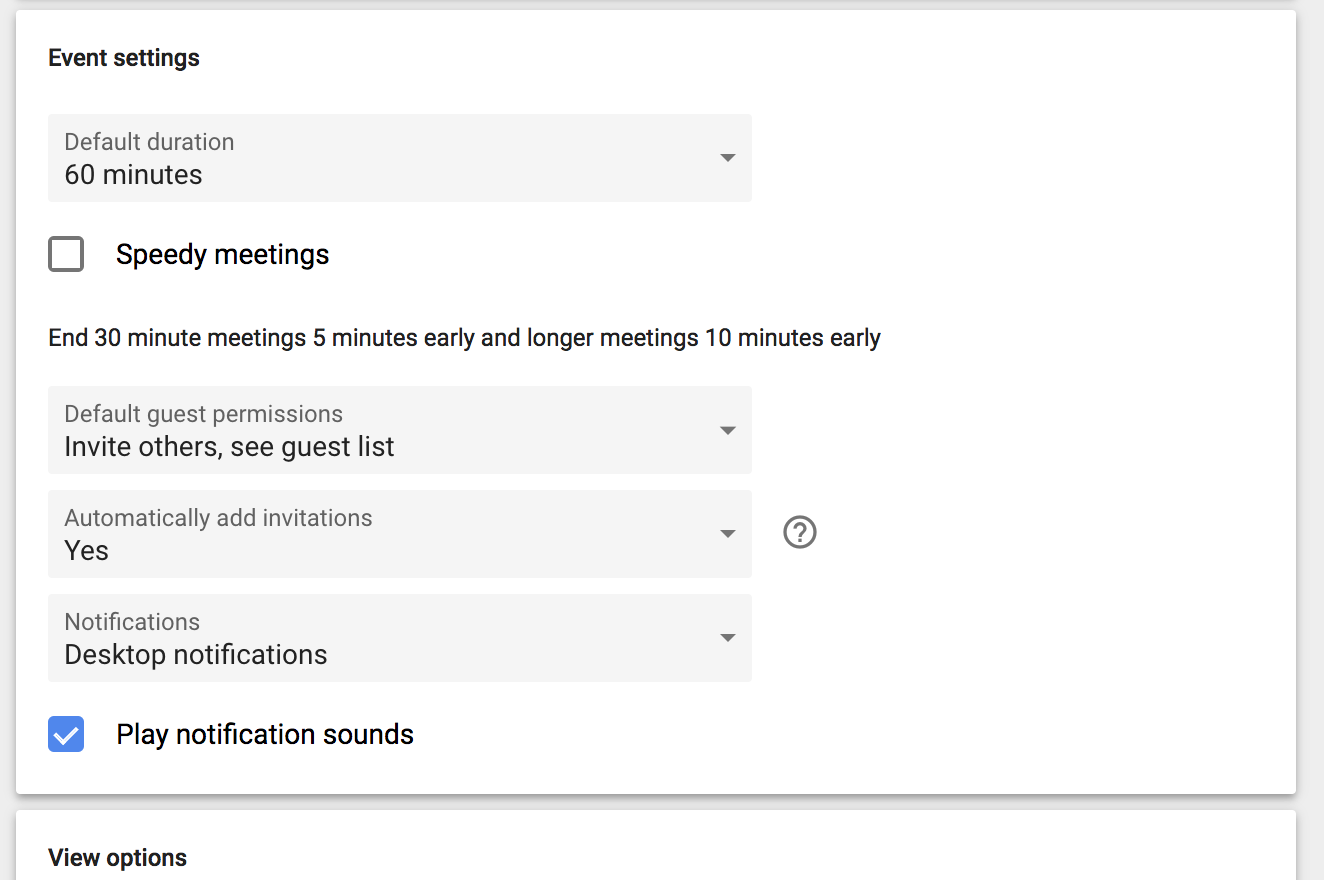Click the dropdown arrow on Default duration
The image size is (1324, 880).
(x=727, y=158)
